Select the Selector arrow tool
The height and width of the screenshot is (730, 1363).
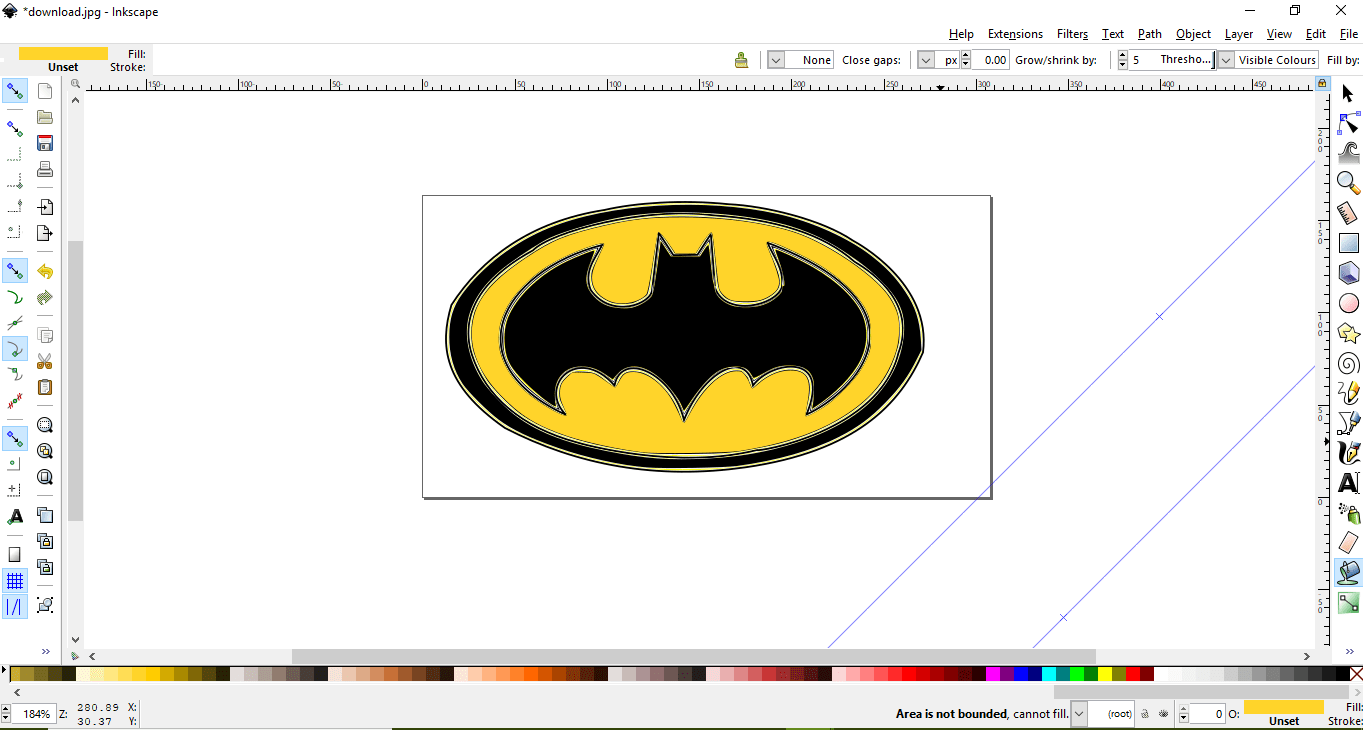pyautogui.click(x=1348, y=93)
